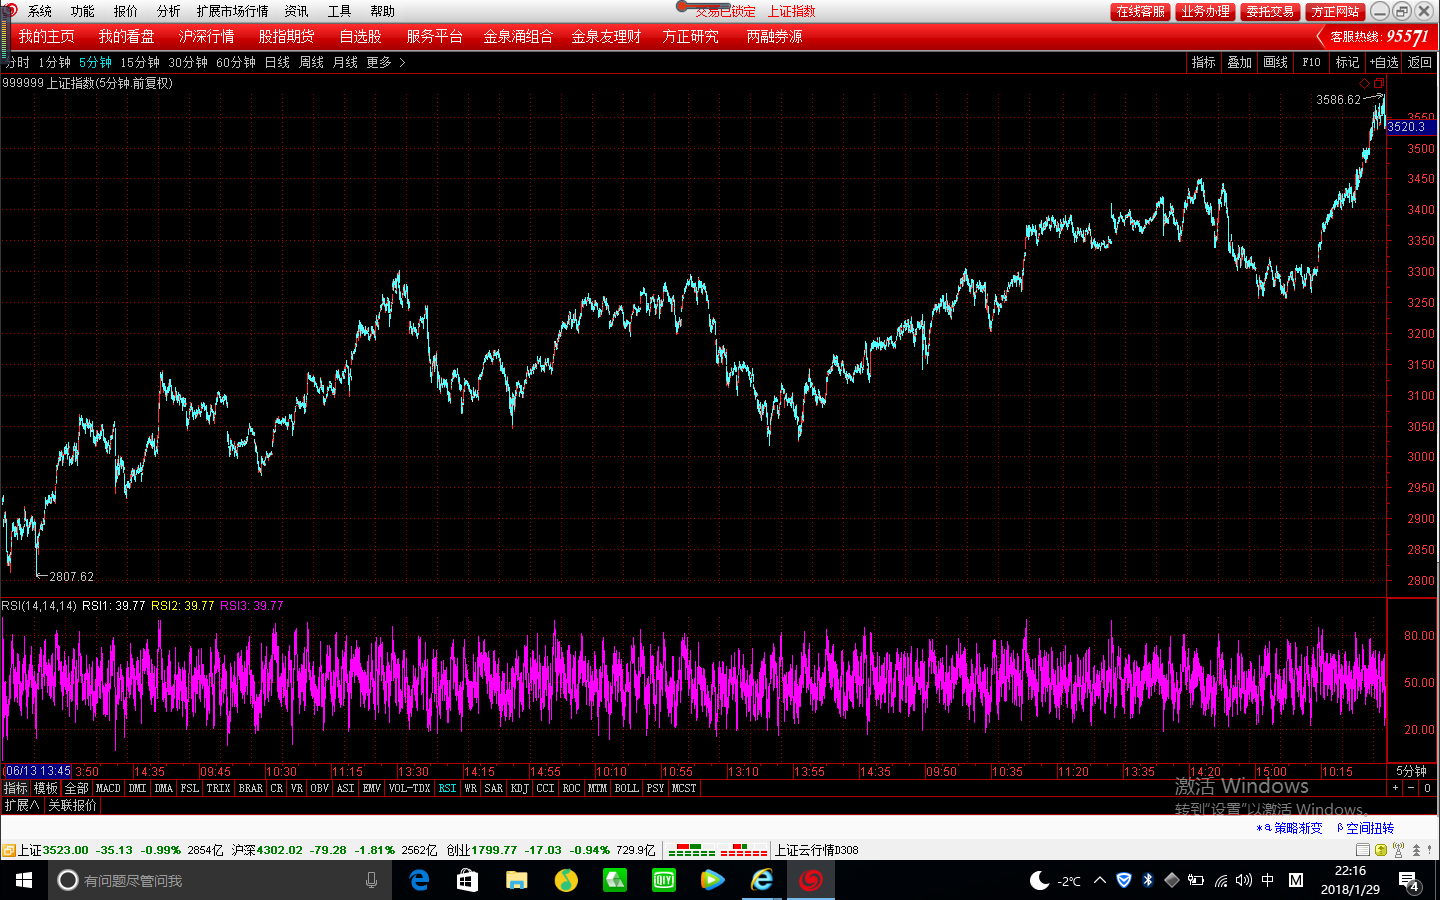Open the 分析 menu
The height and width of the screenshot is (900, 1440).
click(x=168, y=11)
